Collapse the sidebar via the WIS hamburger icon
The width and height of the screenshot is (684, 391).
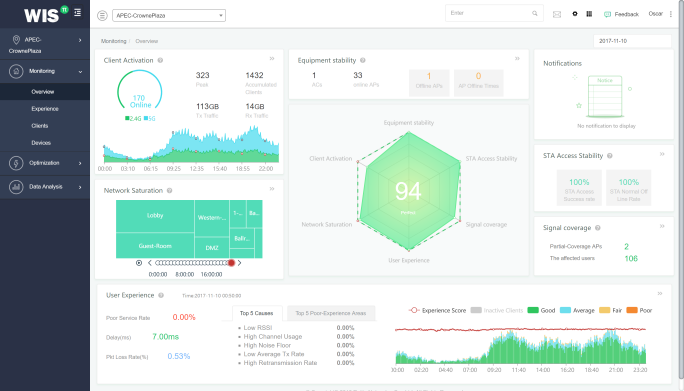(77, 13)
